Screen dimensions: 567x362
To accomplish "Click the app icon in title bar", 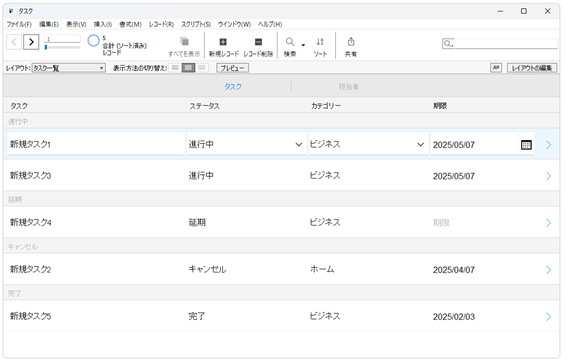I will [x=11, y=11].
